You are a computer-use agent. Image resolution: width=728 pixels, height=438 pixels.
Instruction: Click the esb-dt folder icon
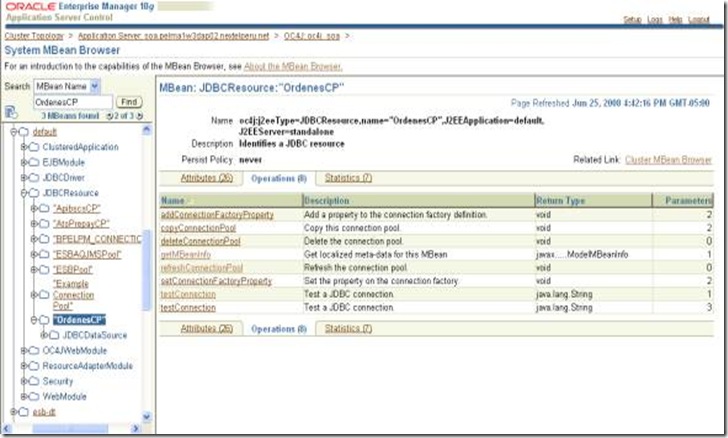(24, 412)
